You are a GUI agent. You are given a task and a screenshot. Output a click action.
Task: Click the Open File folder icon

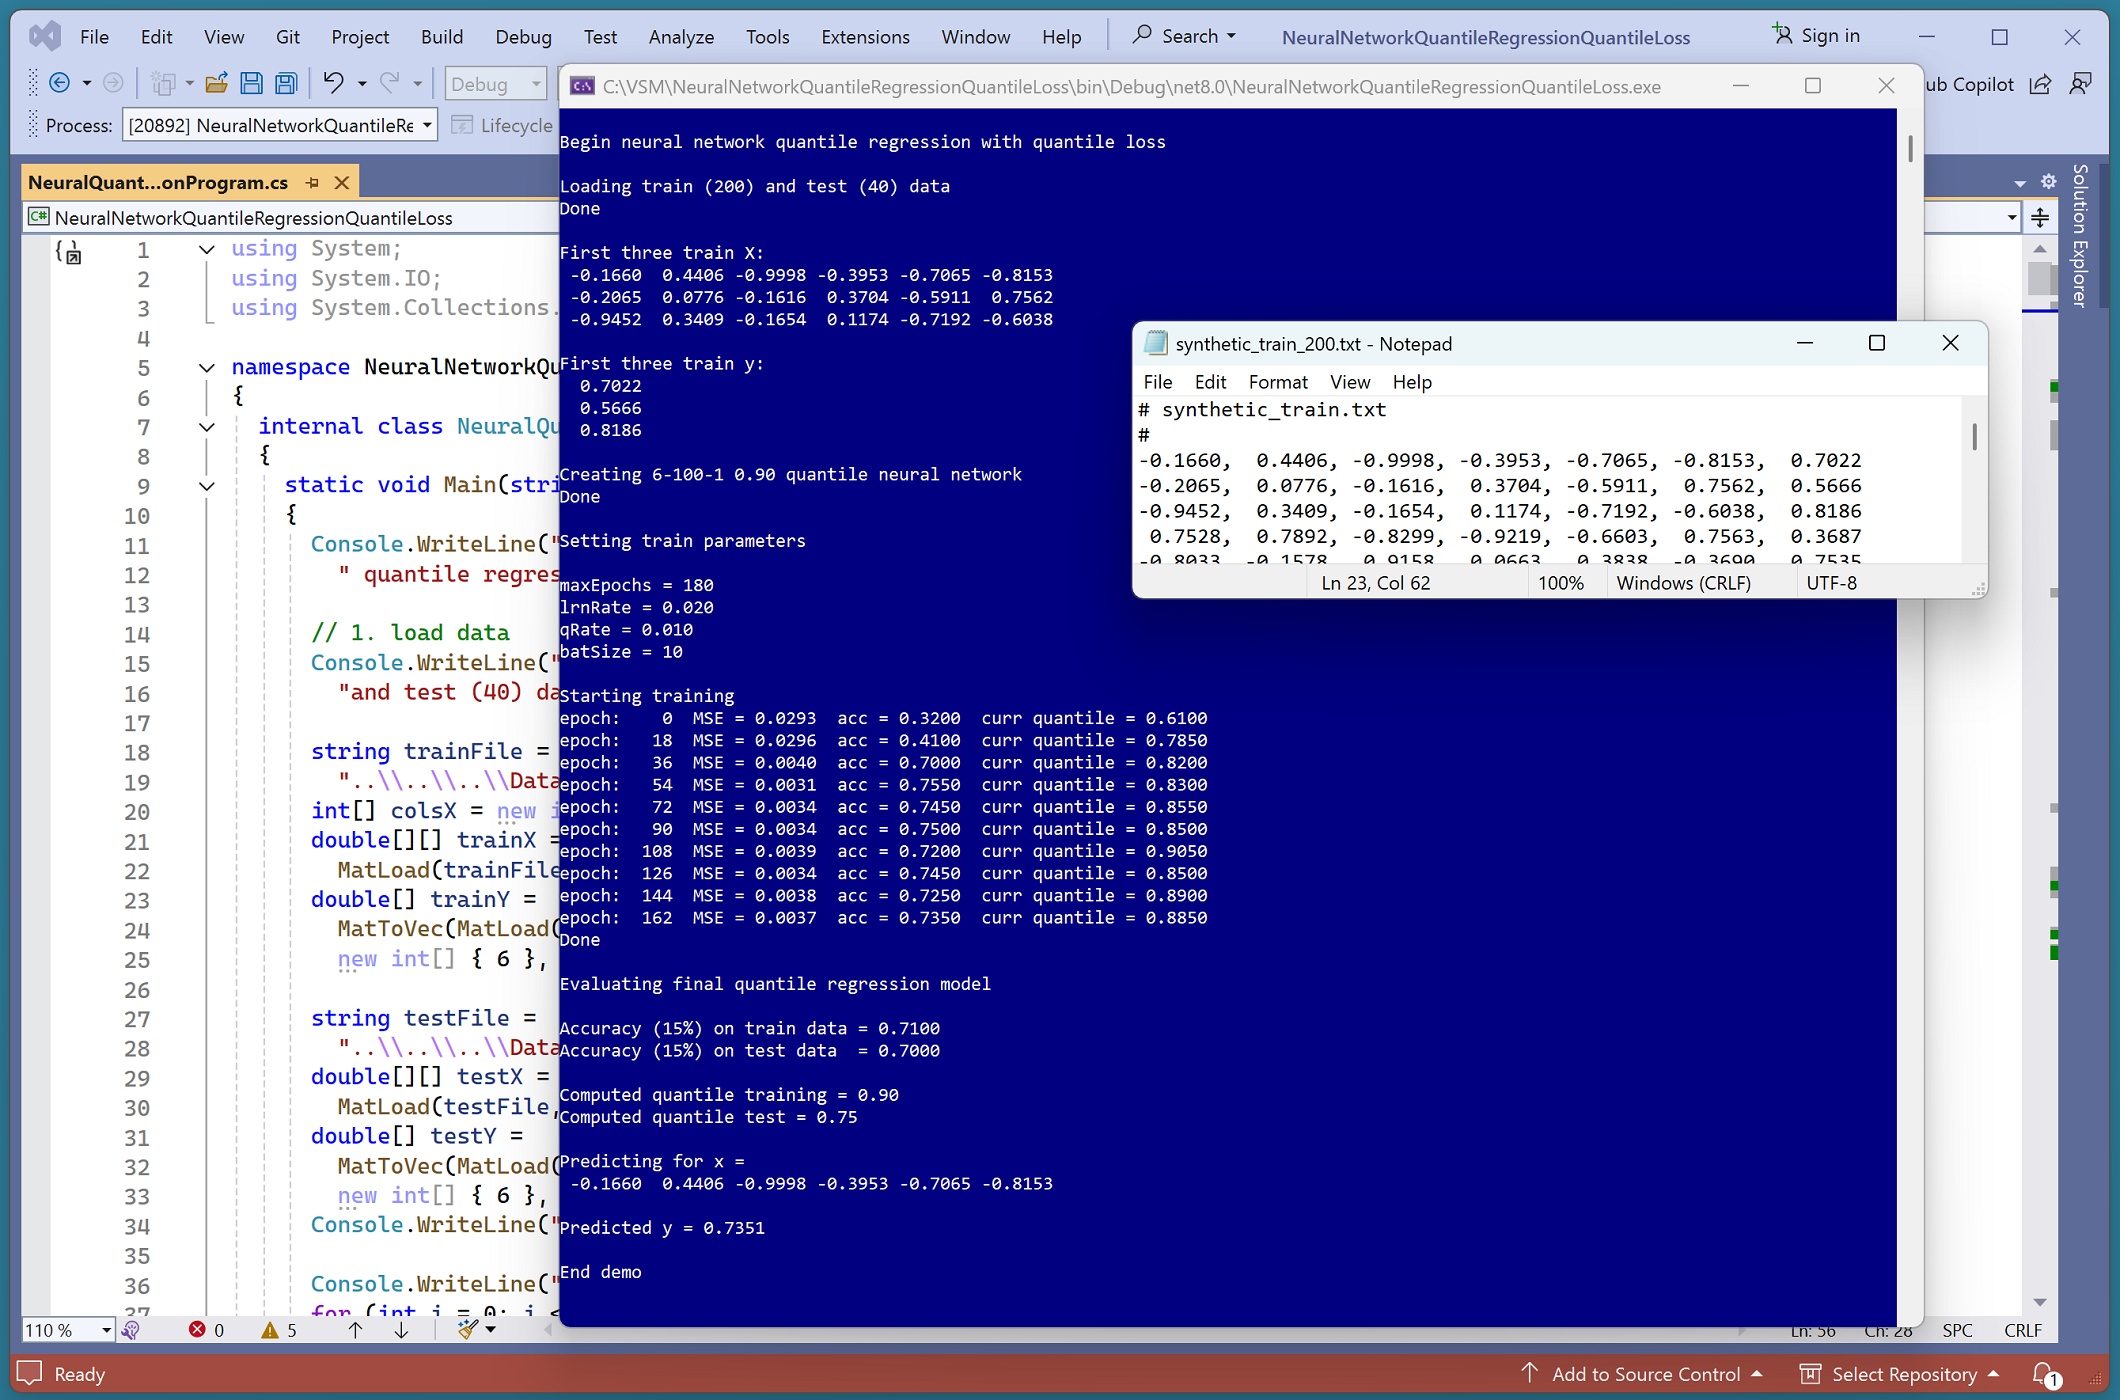click(216, 84)
